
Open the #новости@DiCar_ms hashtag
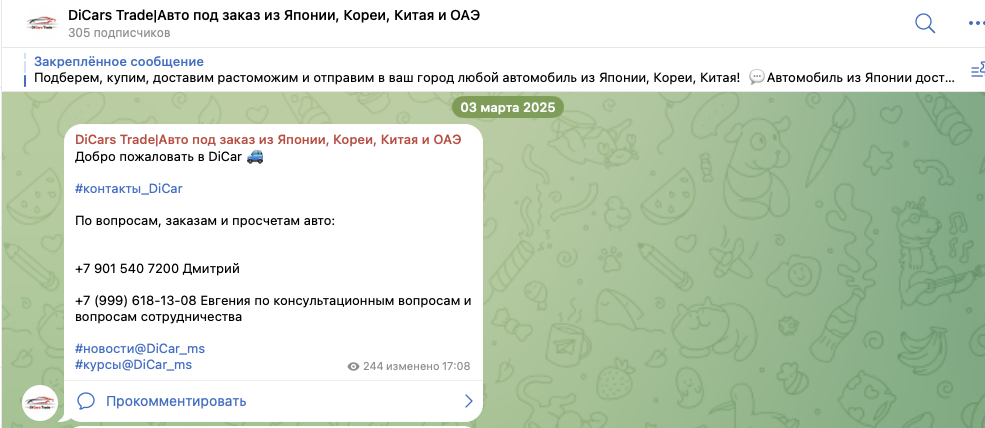(140, 348)
